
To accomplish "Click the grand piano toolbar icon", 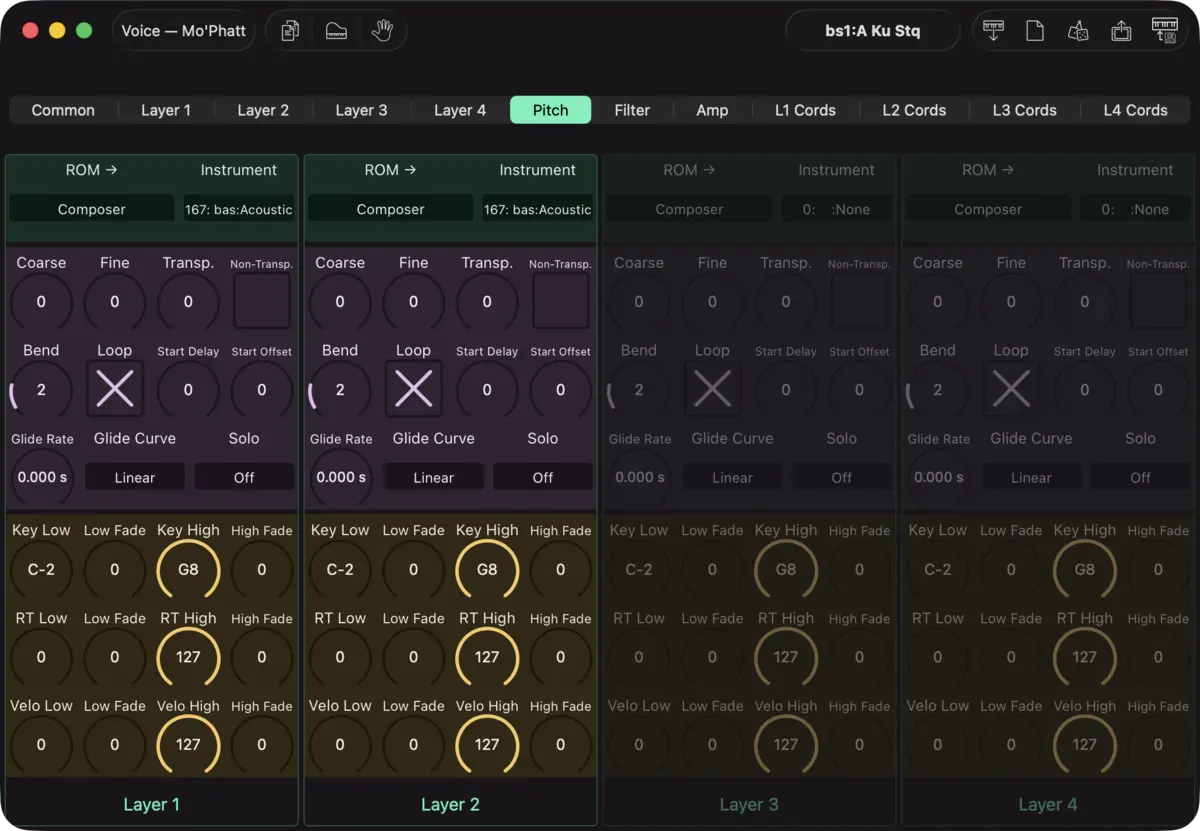I will pos(336,31).
